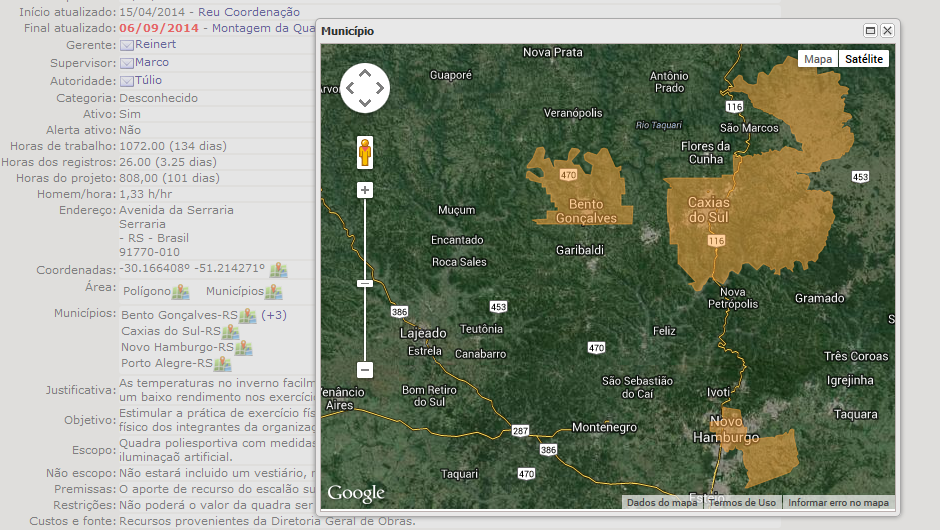
Task: Open the Caxias do Sul-RS map icon
Action: [230, 332]
